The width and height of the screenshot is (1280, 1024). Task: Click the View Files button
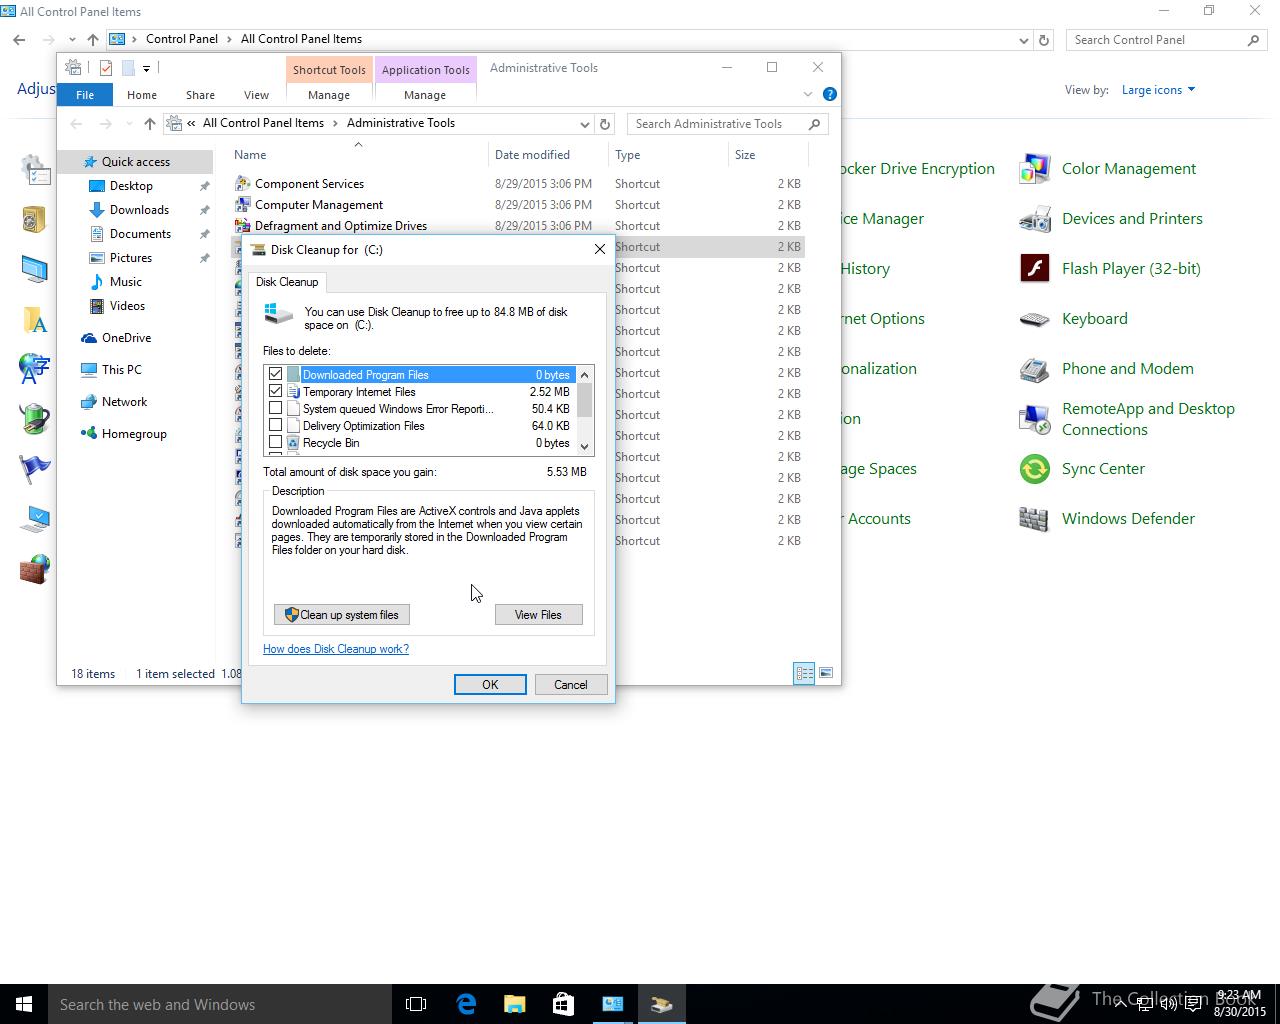pyautogui.click(x=538, y=615)
